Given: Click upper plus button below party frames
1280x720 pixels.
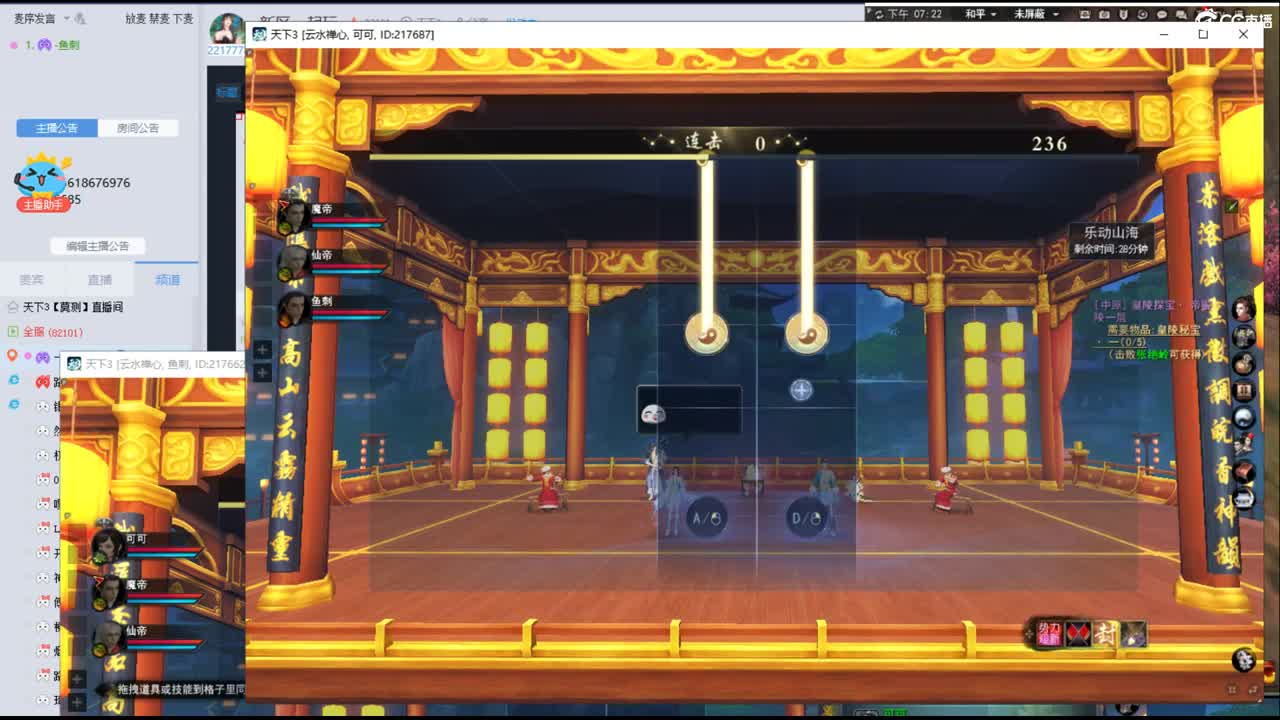Looking at the screenshot, I should click(x=262, y=350).
